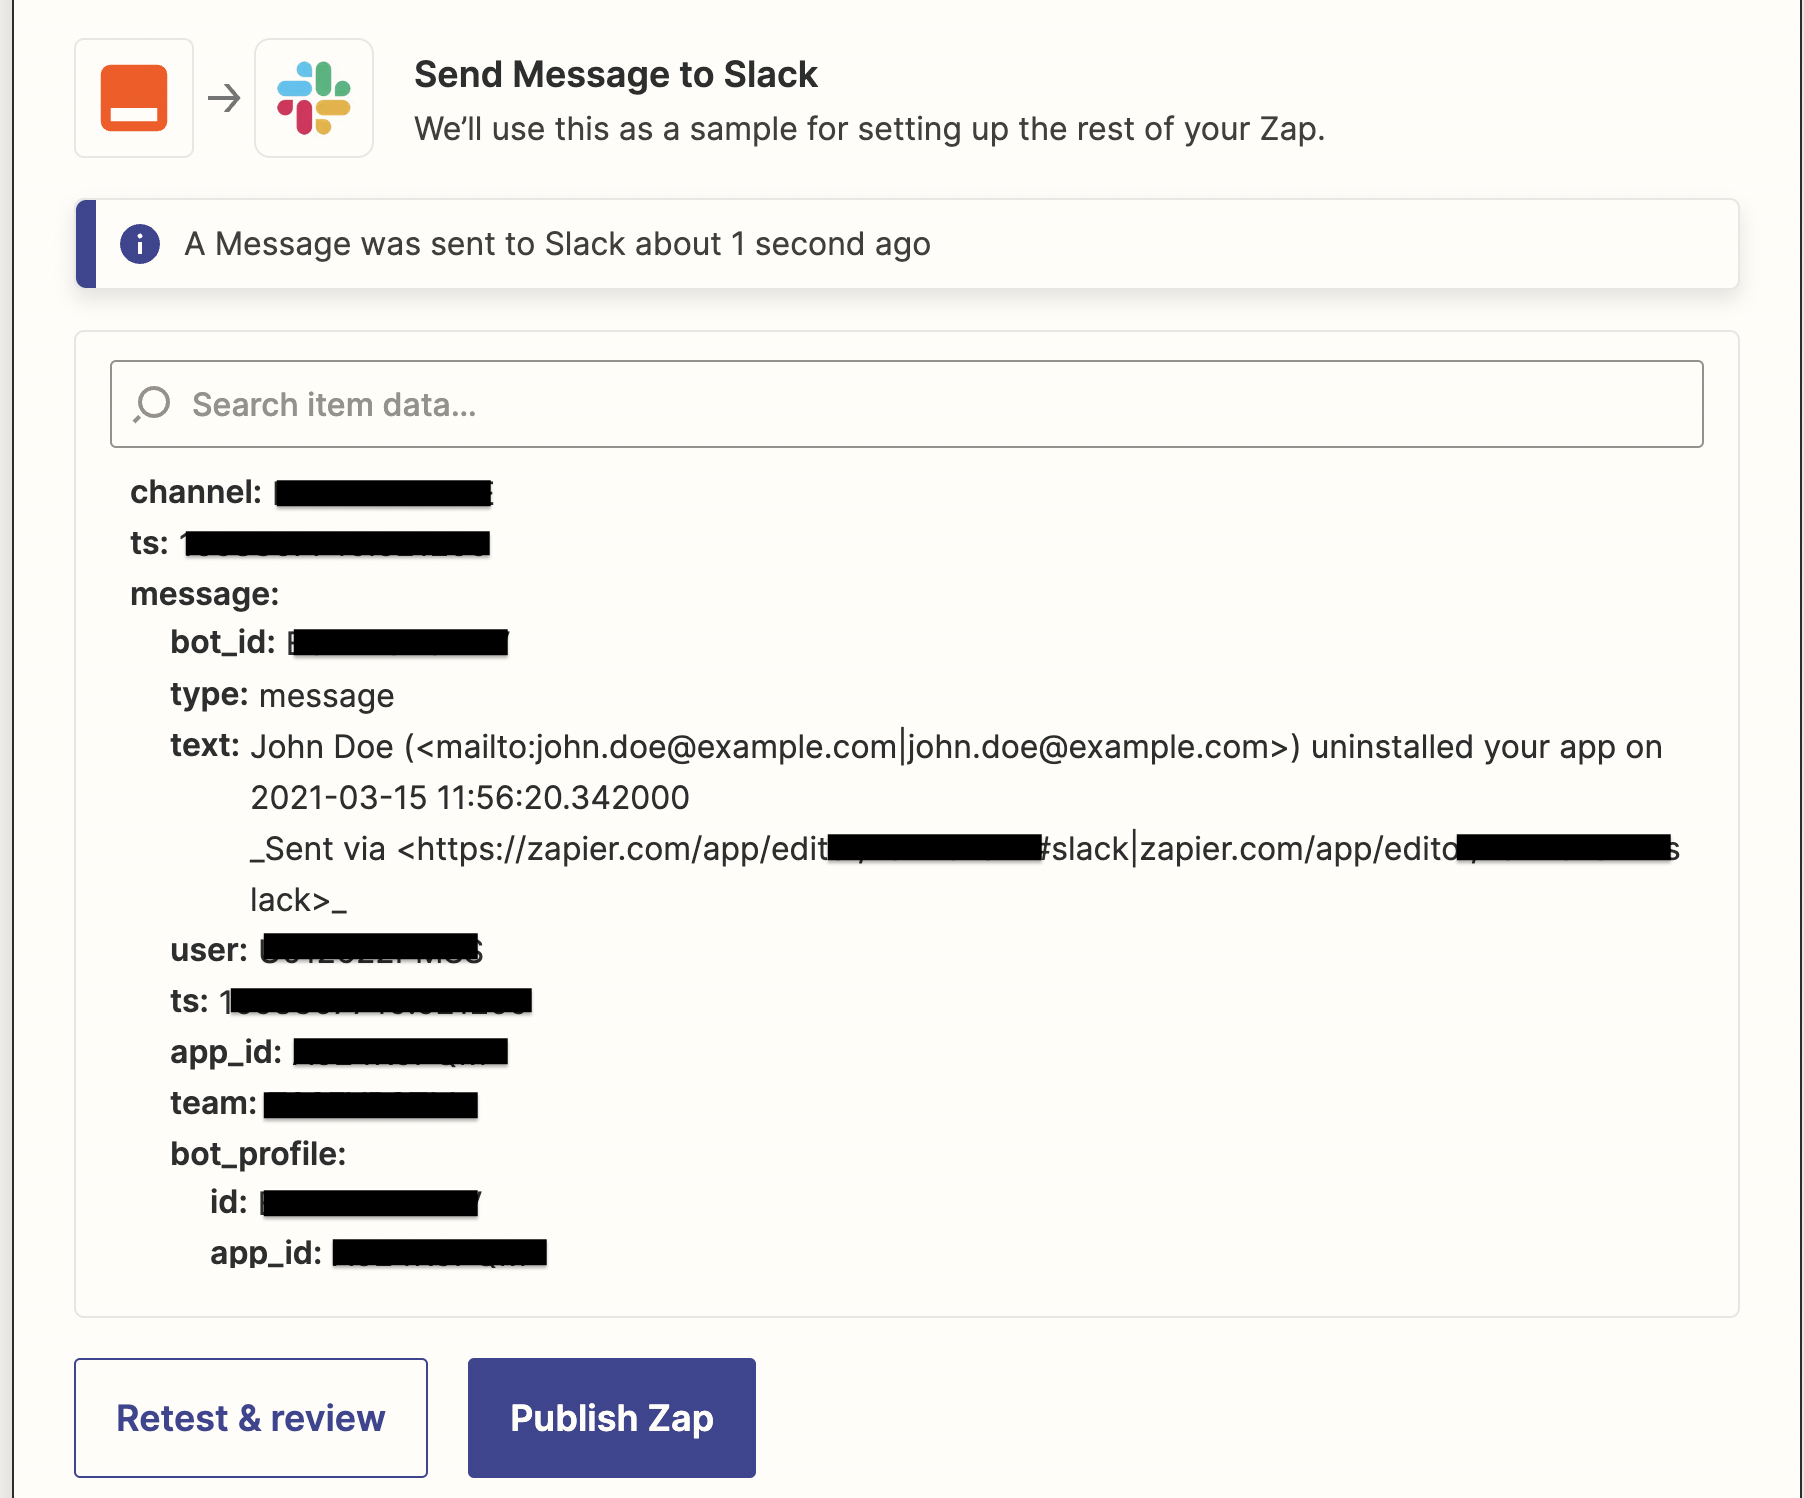Click the Slack app icon

[x=314, y=98]
